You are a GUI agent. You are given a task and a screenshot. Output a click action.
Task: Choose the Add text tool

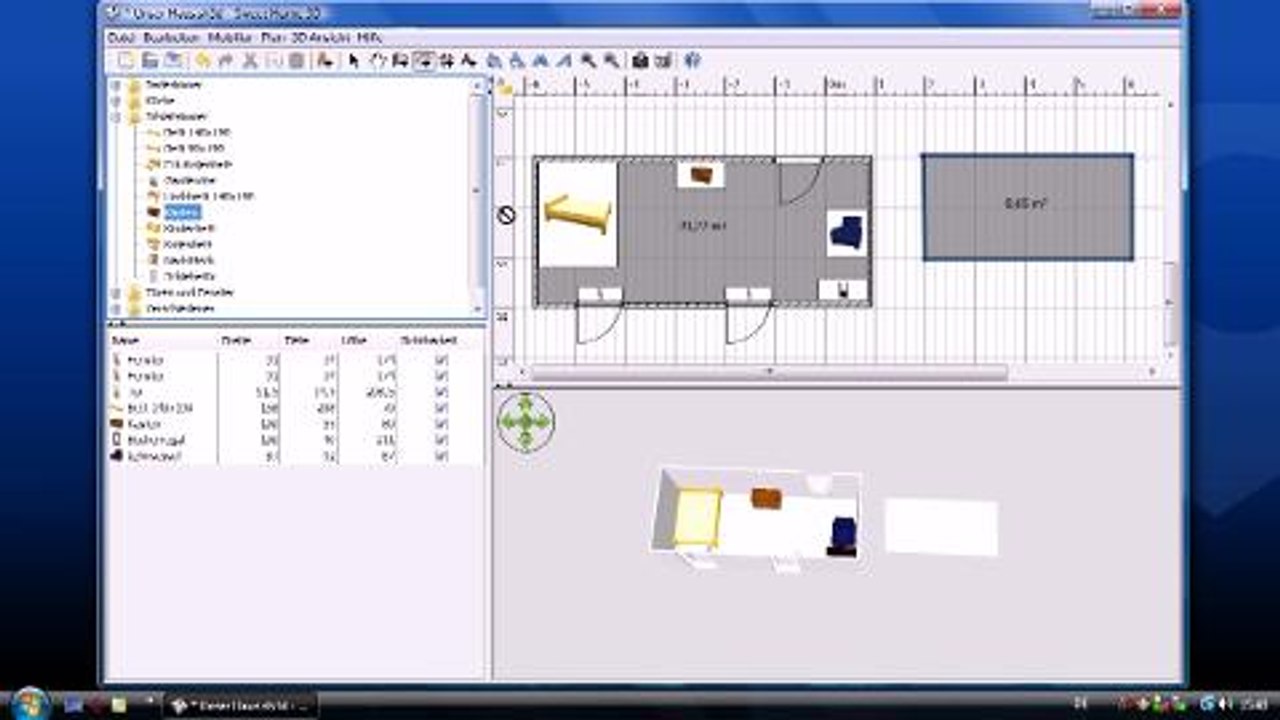(x=469, y=61)
